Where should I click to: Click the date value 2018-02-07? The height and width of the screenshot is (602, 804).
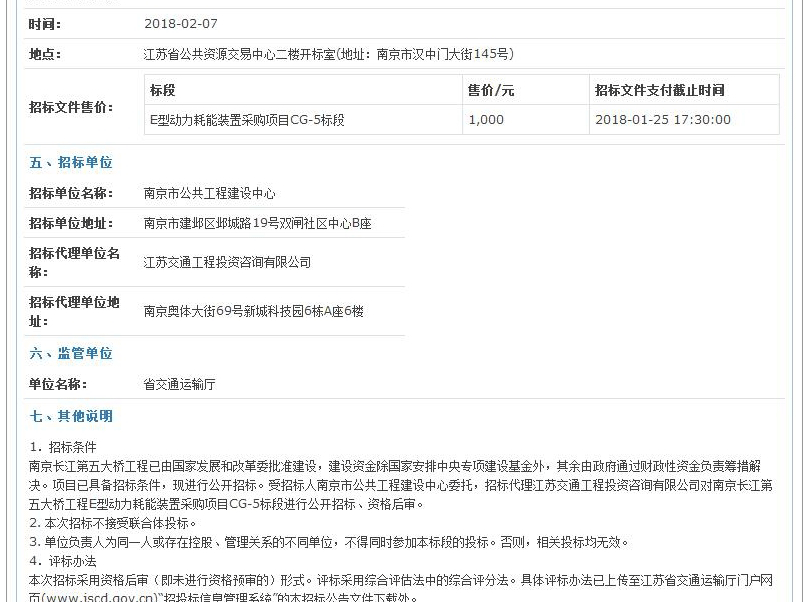pos(180,24)
